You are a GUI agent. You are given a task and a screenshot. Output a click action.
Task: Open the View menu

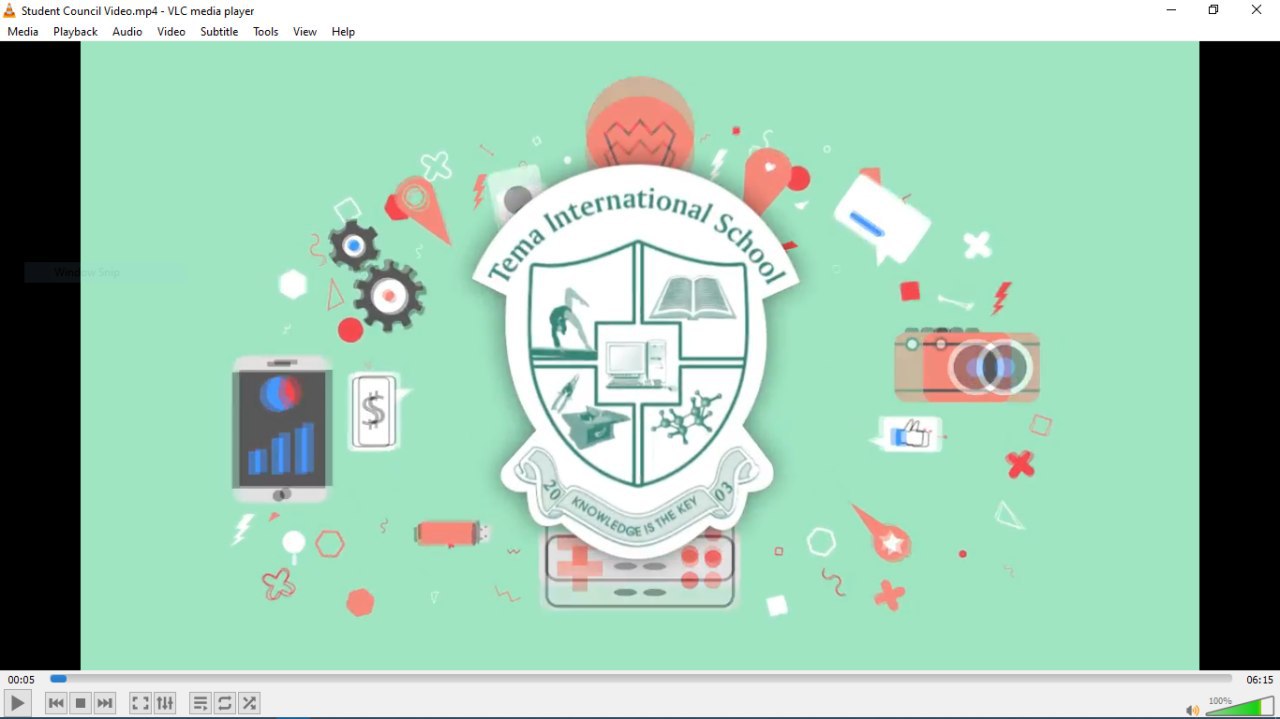pos(305,32)
